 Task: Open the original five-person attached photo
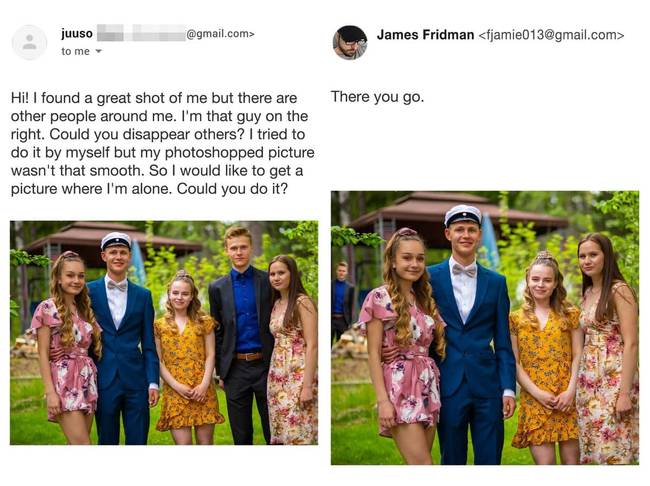click(x=164, y=333)
